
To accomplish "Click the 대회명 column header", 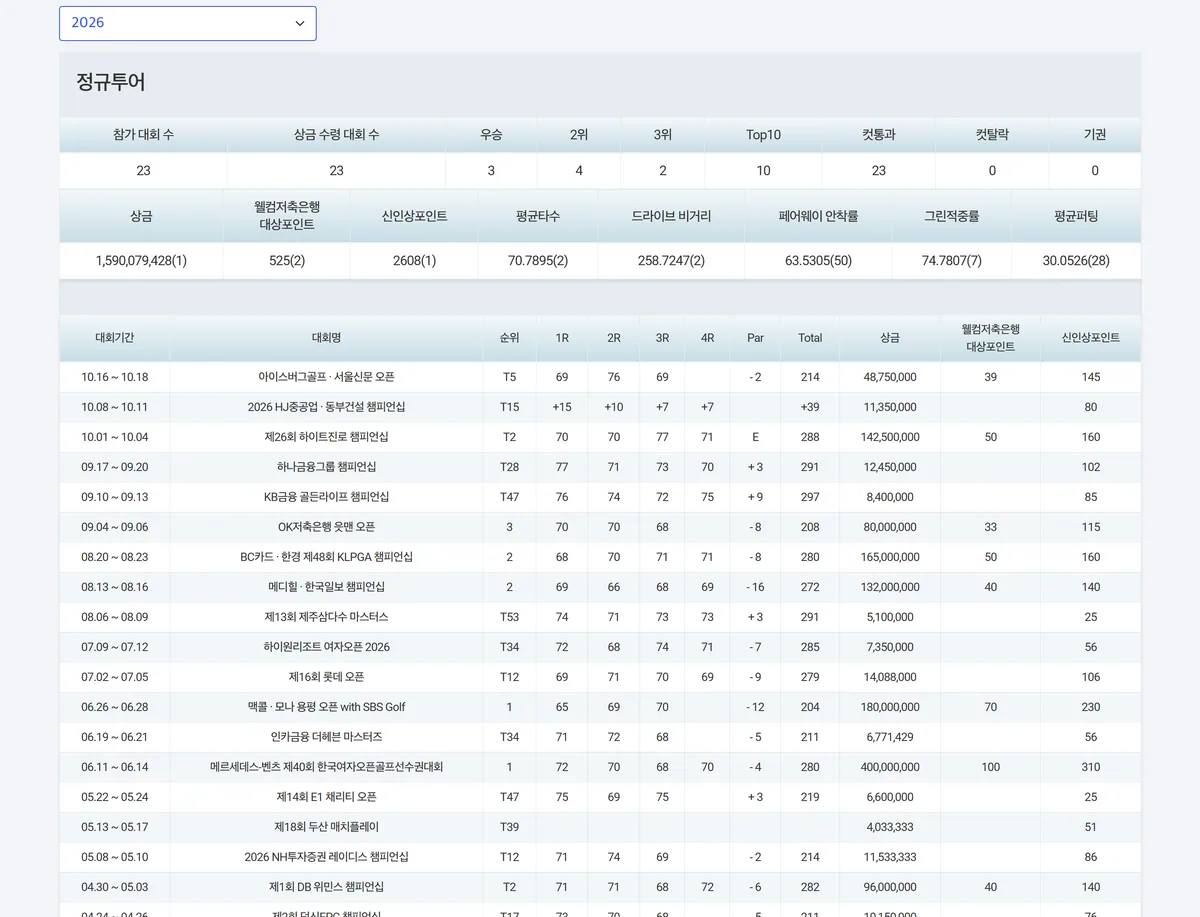I will pos(326,338).
